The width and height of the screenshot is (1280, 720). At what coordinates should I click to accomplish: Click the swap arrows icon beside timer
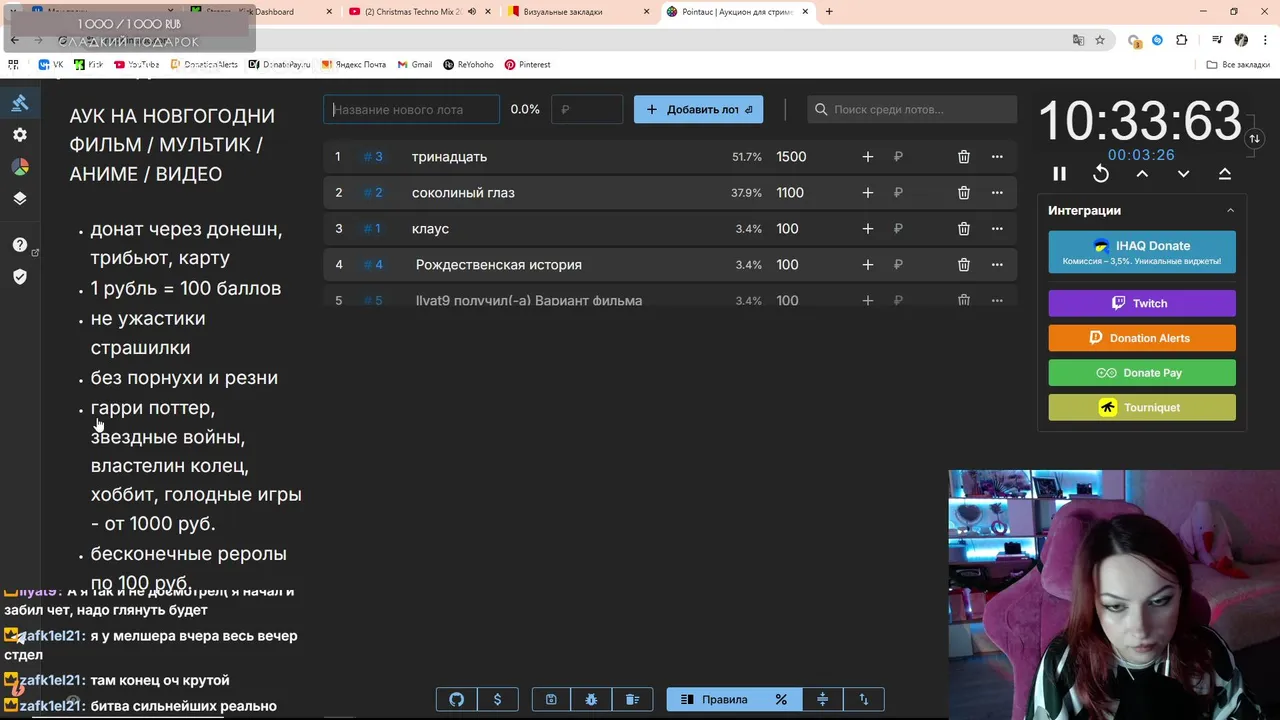[x=1254, y=139]
